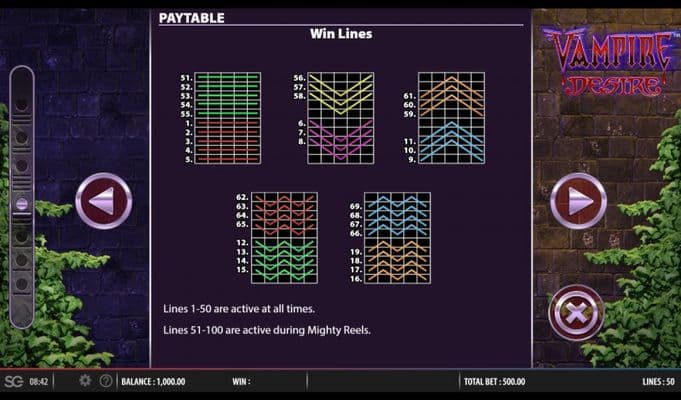This screenshot has height=400, width=681.
Task: Select the win lines 66-69 and 16-19 diagram
Action: click(x=397, y=238)
